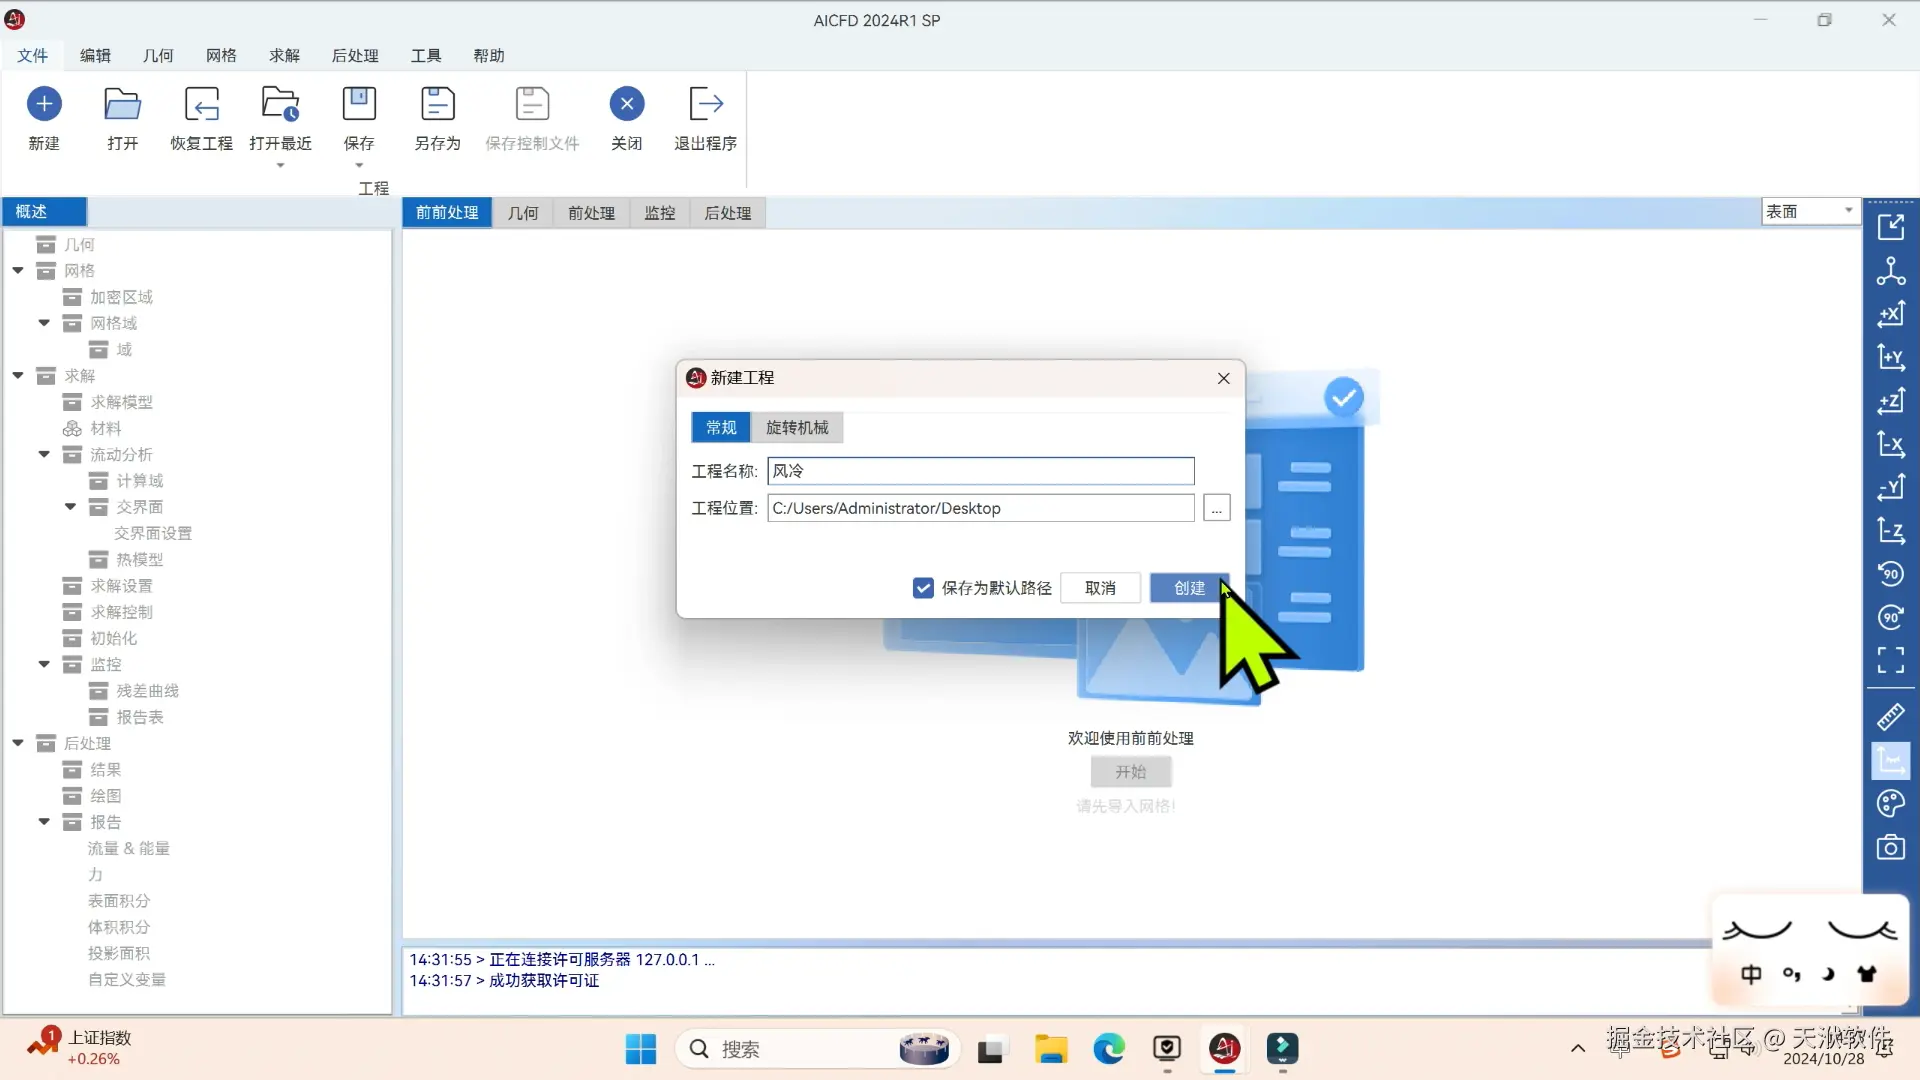The image size is (1920, 1080).
Task: Click the fit-to-screen view icon
Action: pos(1890,660)
